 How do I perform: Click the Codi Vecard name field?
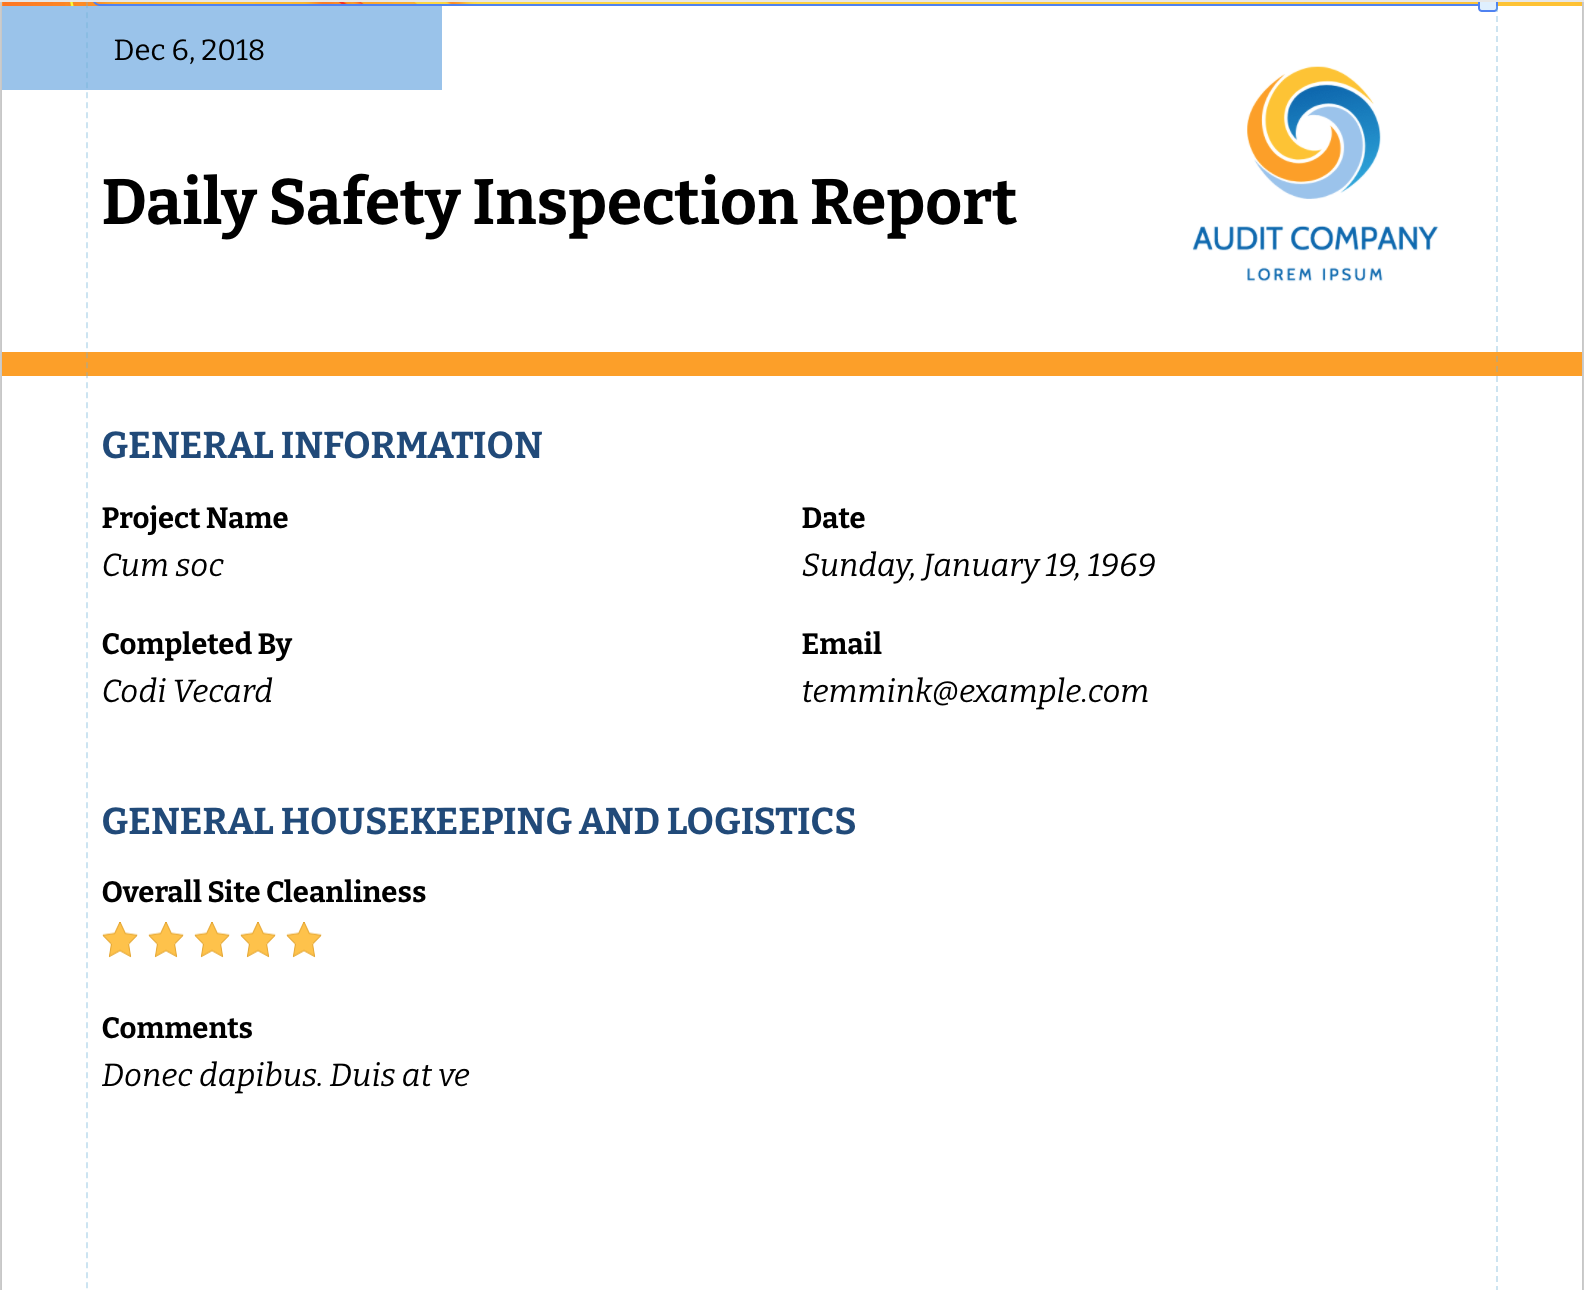coord(187,692)
